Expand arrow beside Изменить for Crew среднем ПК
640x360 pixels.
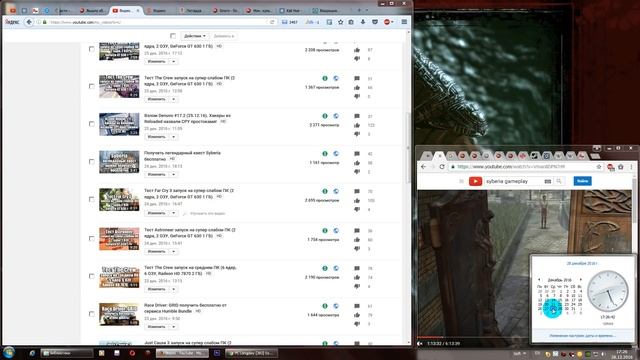(173, 289)
